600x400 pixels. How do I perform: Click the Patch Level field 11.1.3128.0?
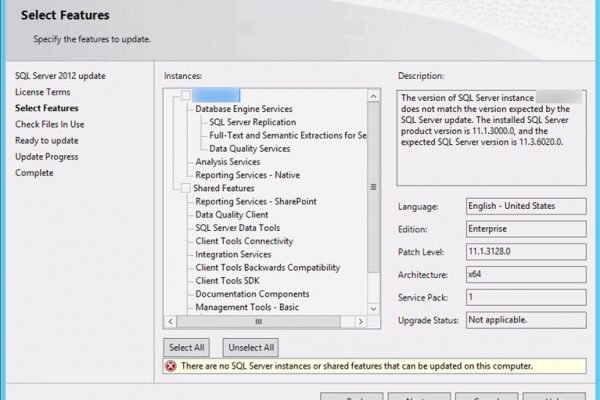coord(526,251)
